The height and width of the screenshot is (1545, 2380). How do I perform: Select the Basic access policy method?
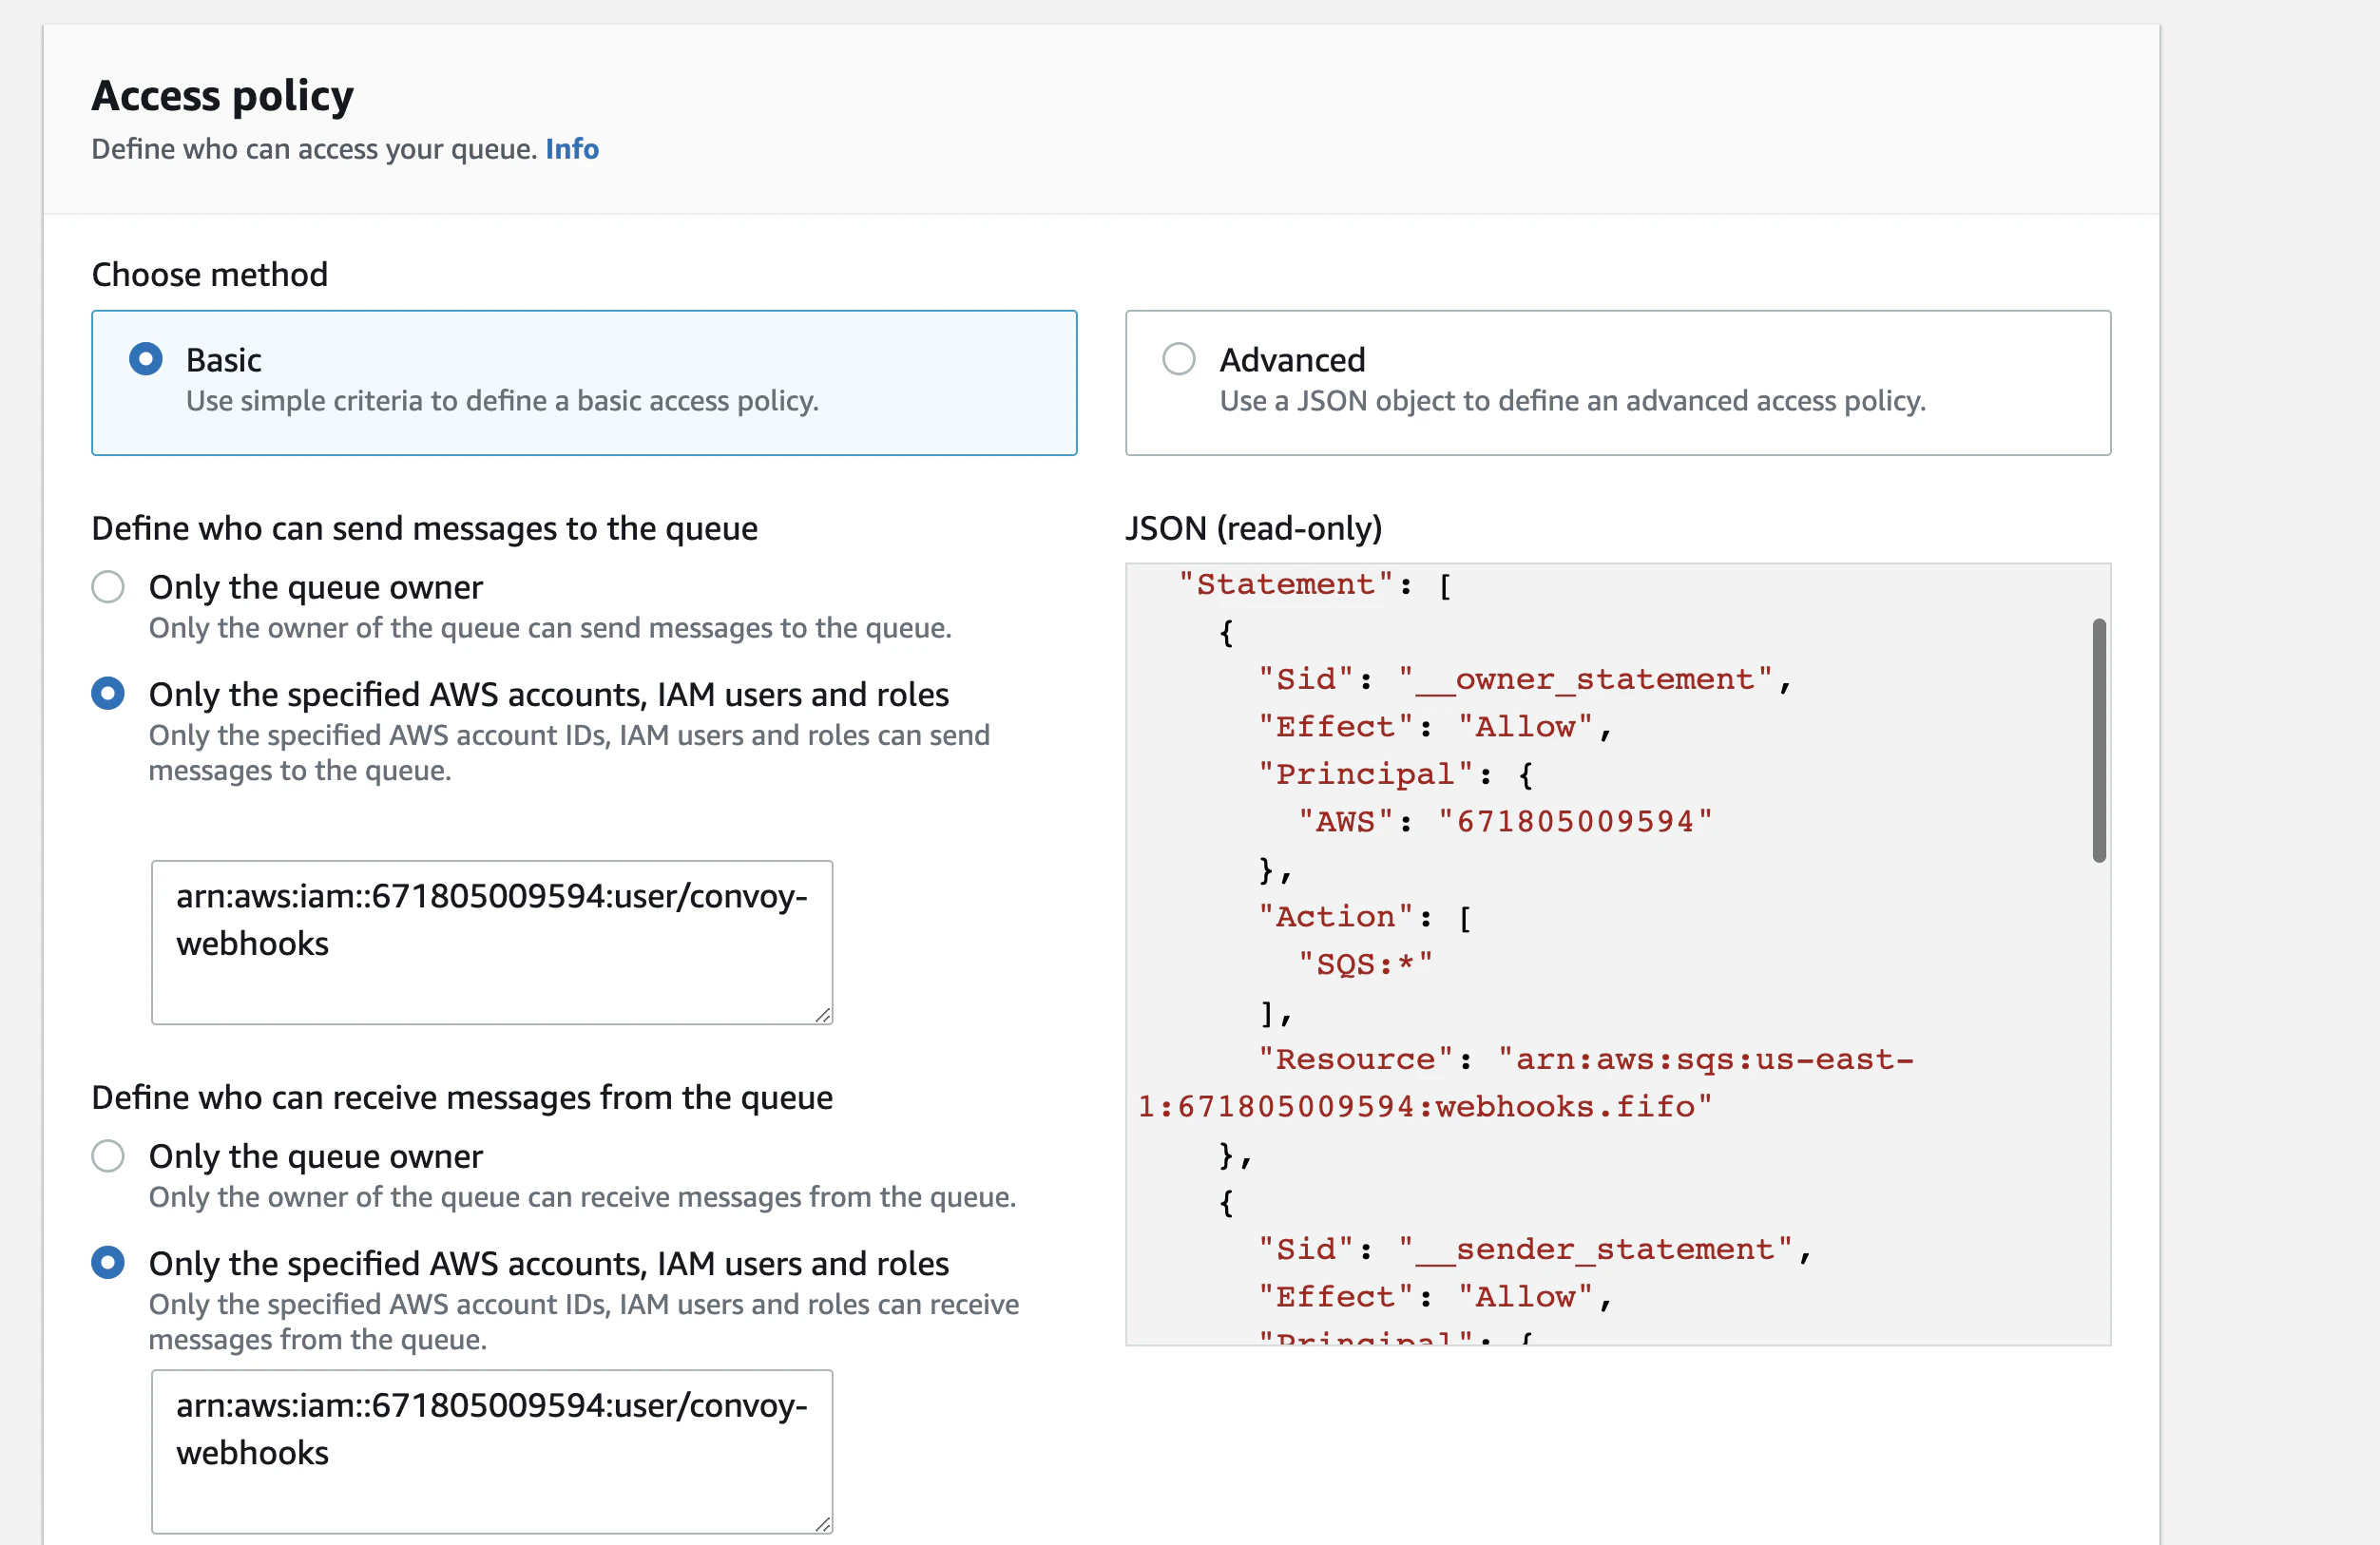(x=146, y=359)
